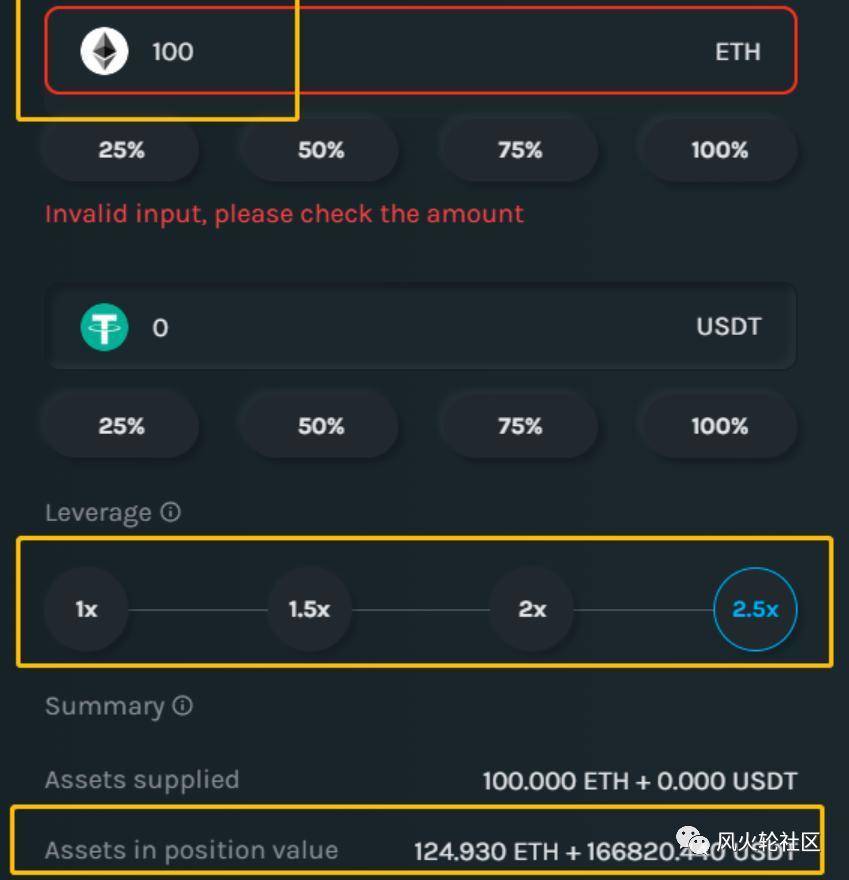Set ETH amount to 25%
Viewport: 849px width, 880px height.
[x=121, y=150]
